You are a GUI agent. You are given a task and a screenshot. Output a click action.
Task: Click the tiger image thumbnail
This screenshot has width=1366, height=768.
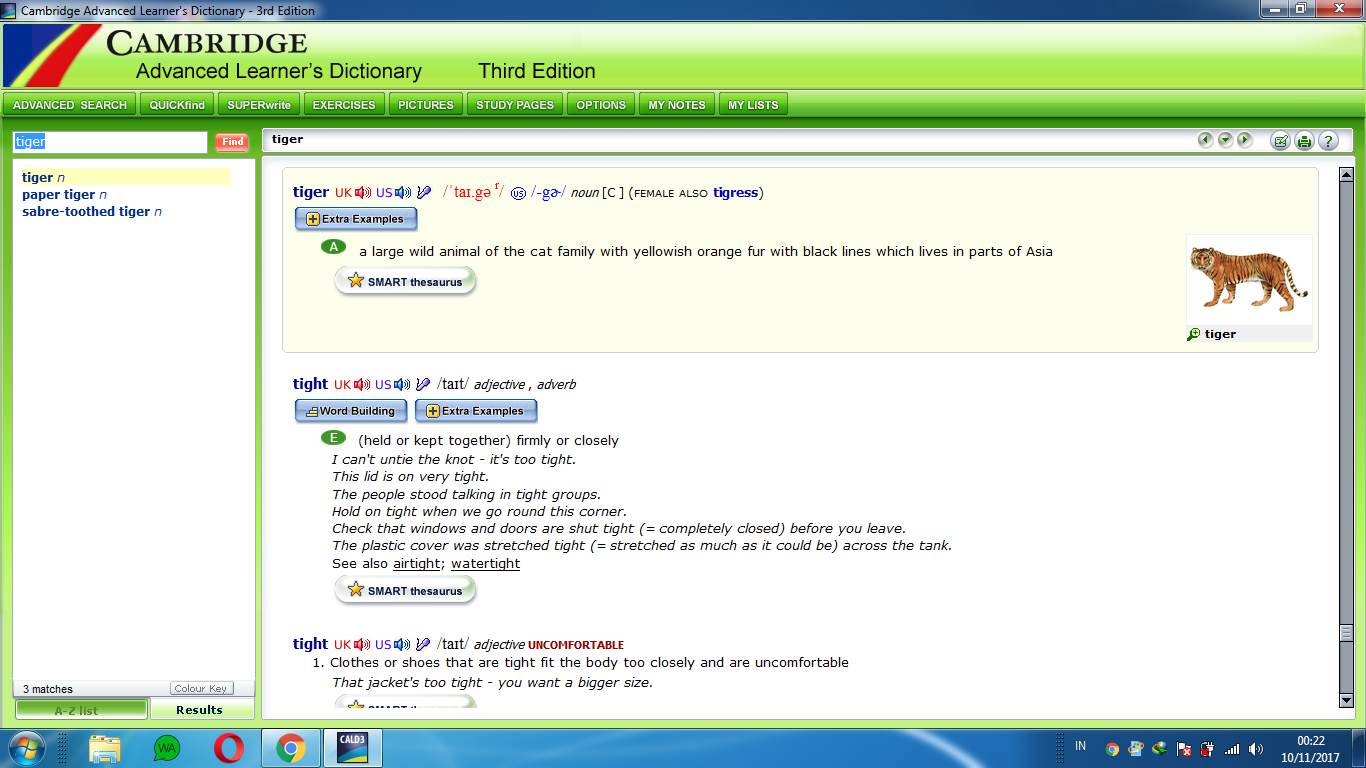pyautogui.click(x=1249, y=280)
